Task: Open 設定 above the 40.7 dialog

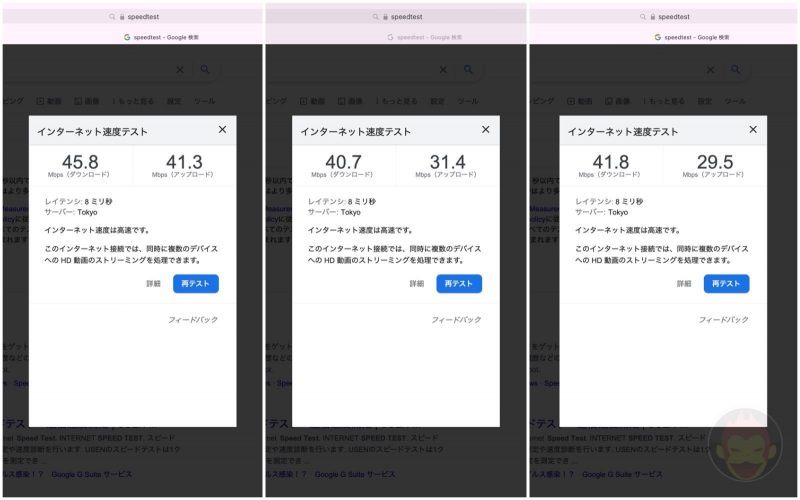Action: 437,101
